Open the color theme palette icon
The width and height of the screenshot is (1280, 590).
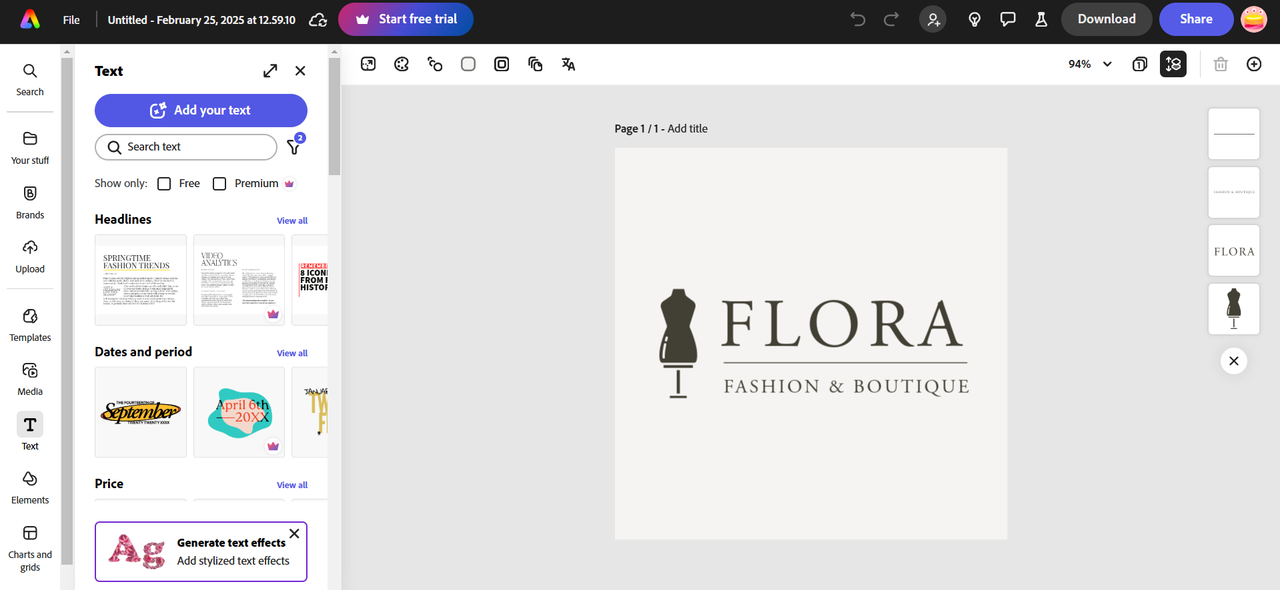pos(401,64)
